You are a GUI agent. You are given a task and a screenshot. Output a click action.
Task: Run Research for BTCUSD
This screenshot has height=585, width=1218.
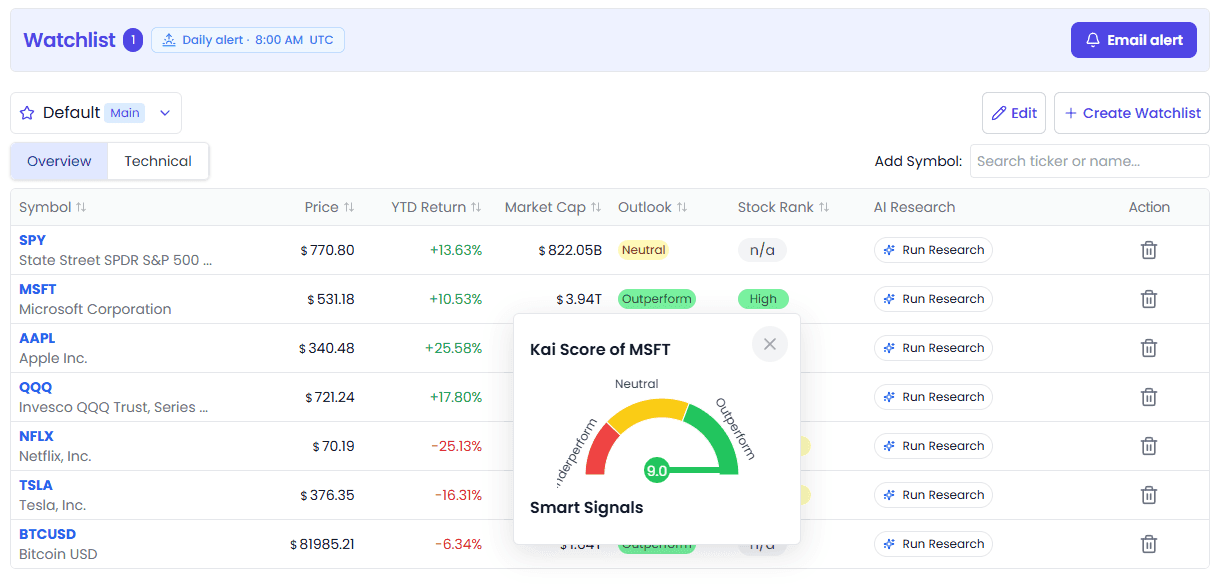933,544
